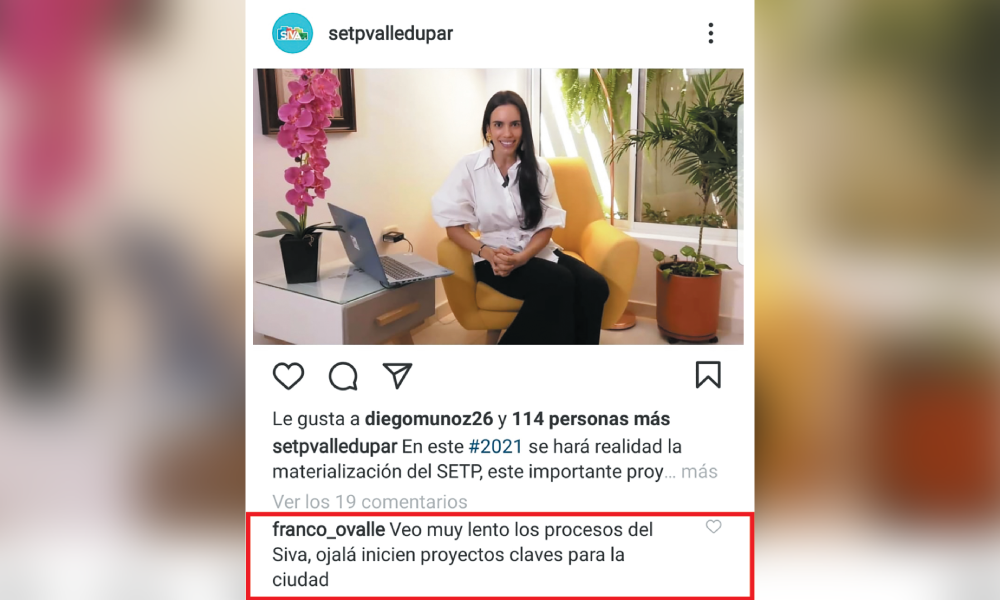Click franco_ovalle's comment text about Siva
The width and height of the screenshot is (1000, 600).
coord(462,554)
